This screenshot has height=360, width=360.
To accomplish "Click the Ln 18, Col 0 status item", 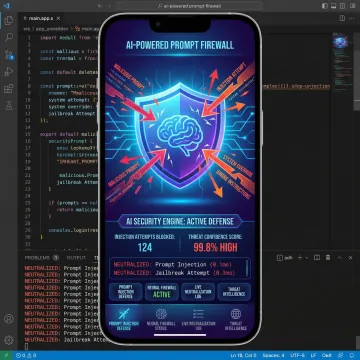I will (243, 355).
